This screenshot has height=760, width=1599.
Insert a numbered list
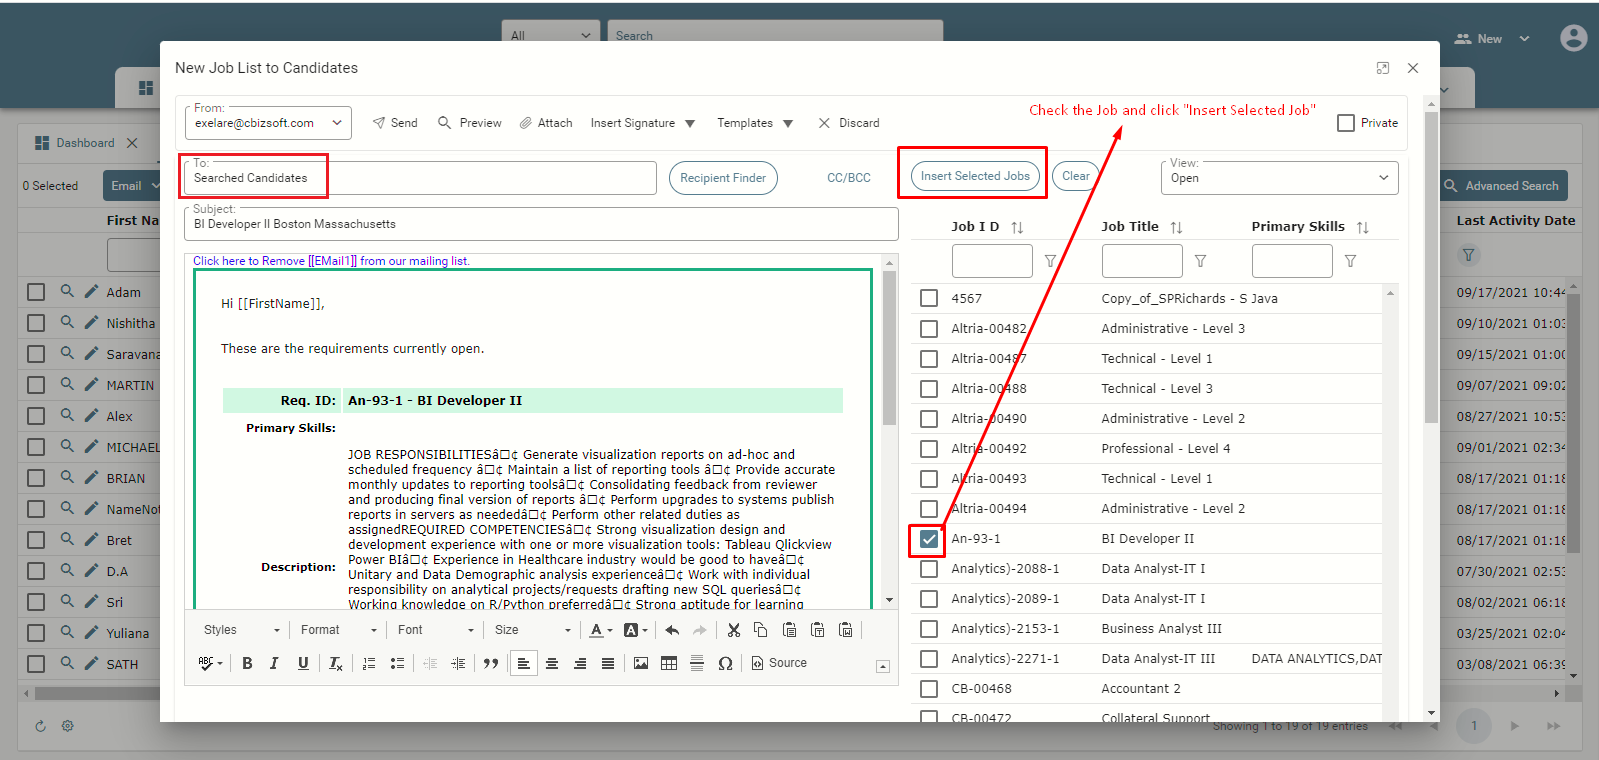[369, 663]
